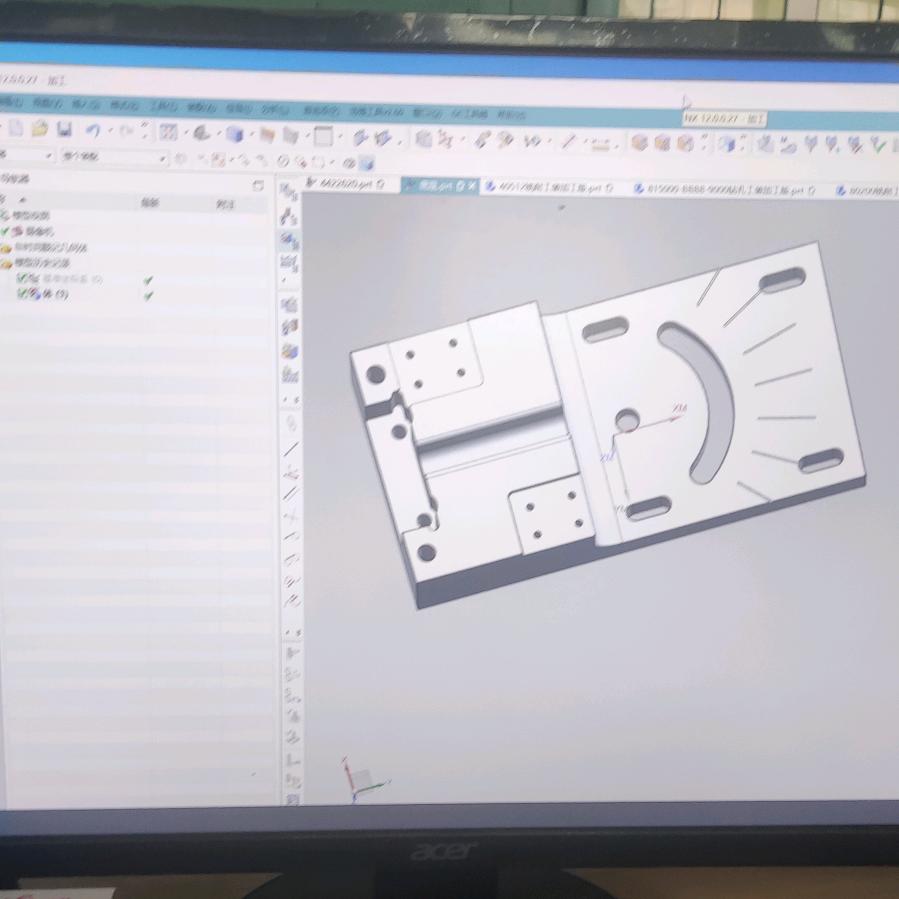Close the active document tab with its X
This screenshot has width=899, height=899.
point(472,186)
